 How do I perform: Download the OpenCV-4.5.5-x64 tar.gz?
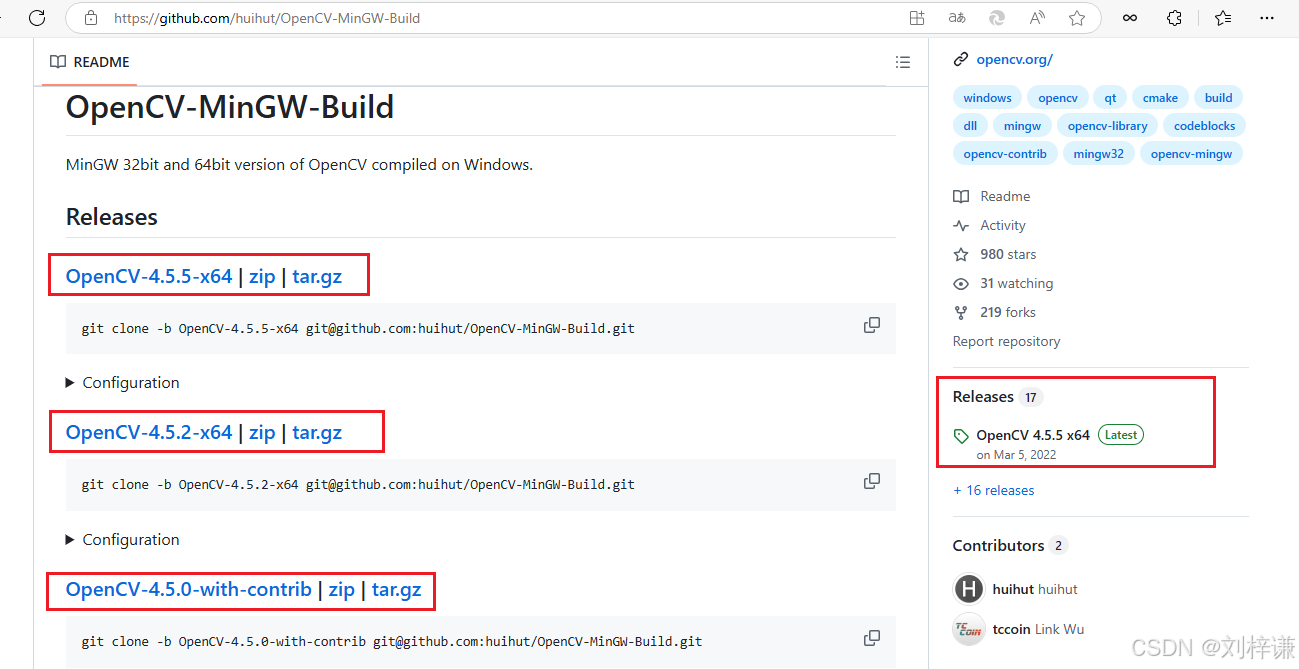[317, 276]
